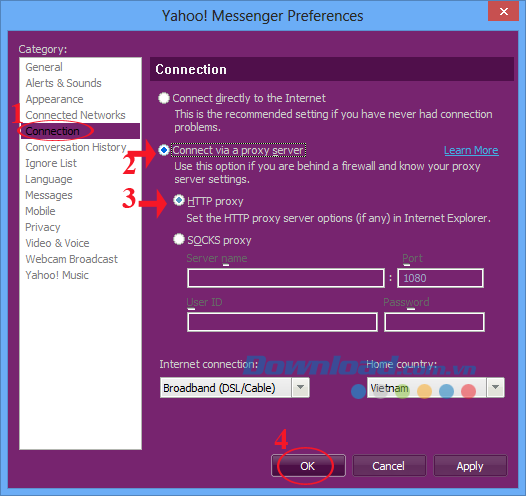The width and height of the screenshot is (526, 496).
Task: Open the Mobile category
Action: [x=40, y=211]
